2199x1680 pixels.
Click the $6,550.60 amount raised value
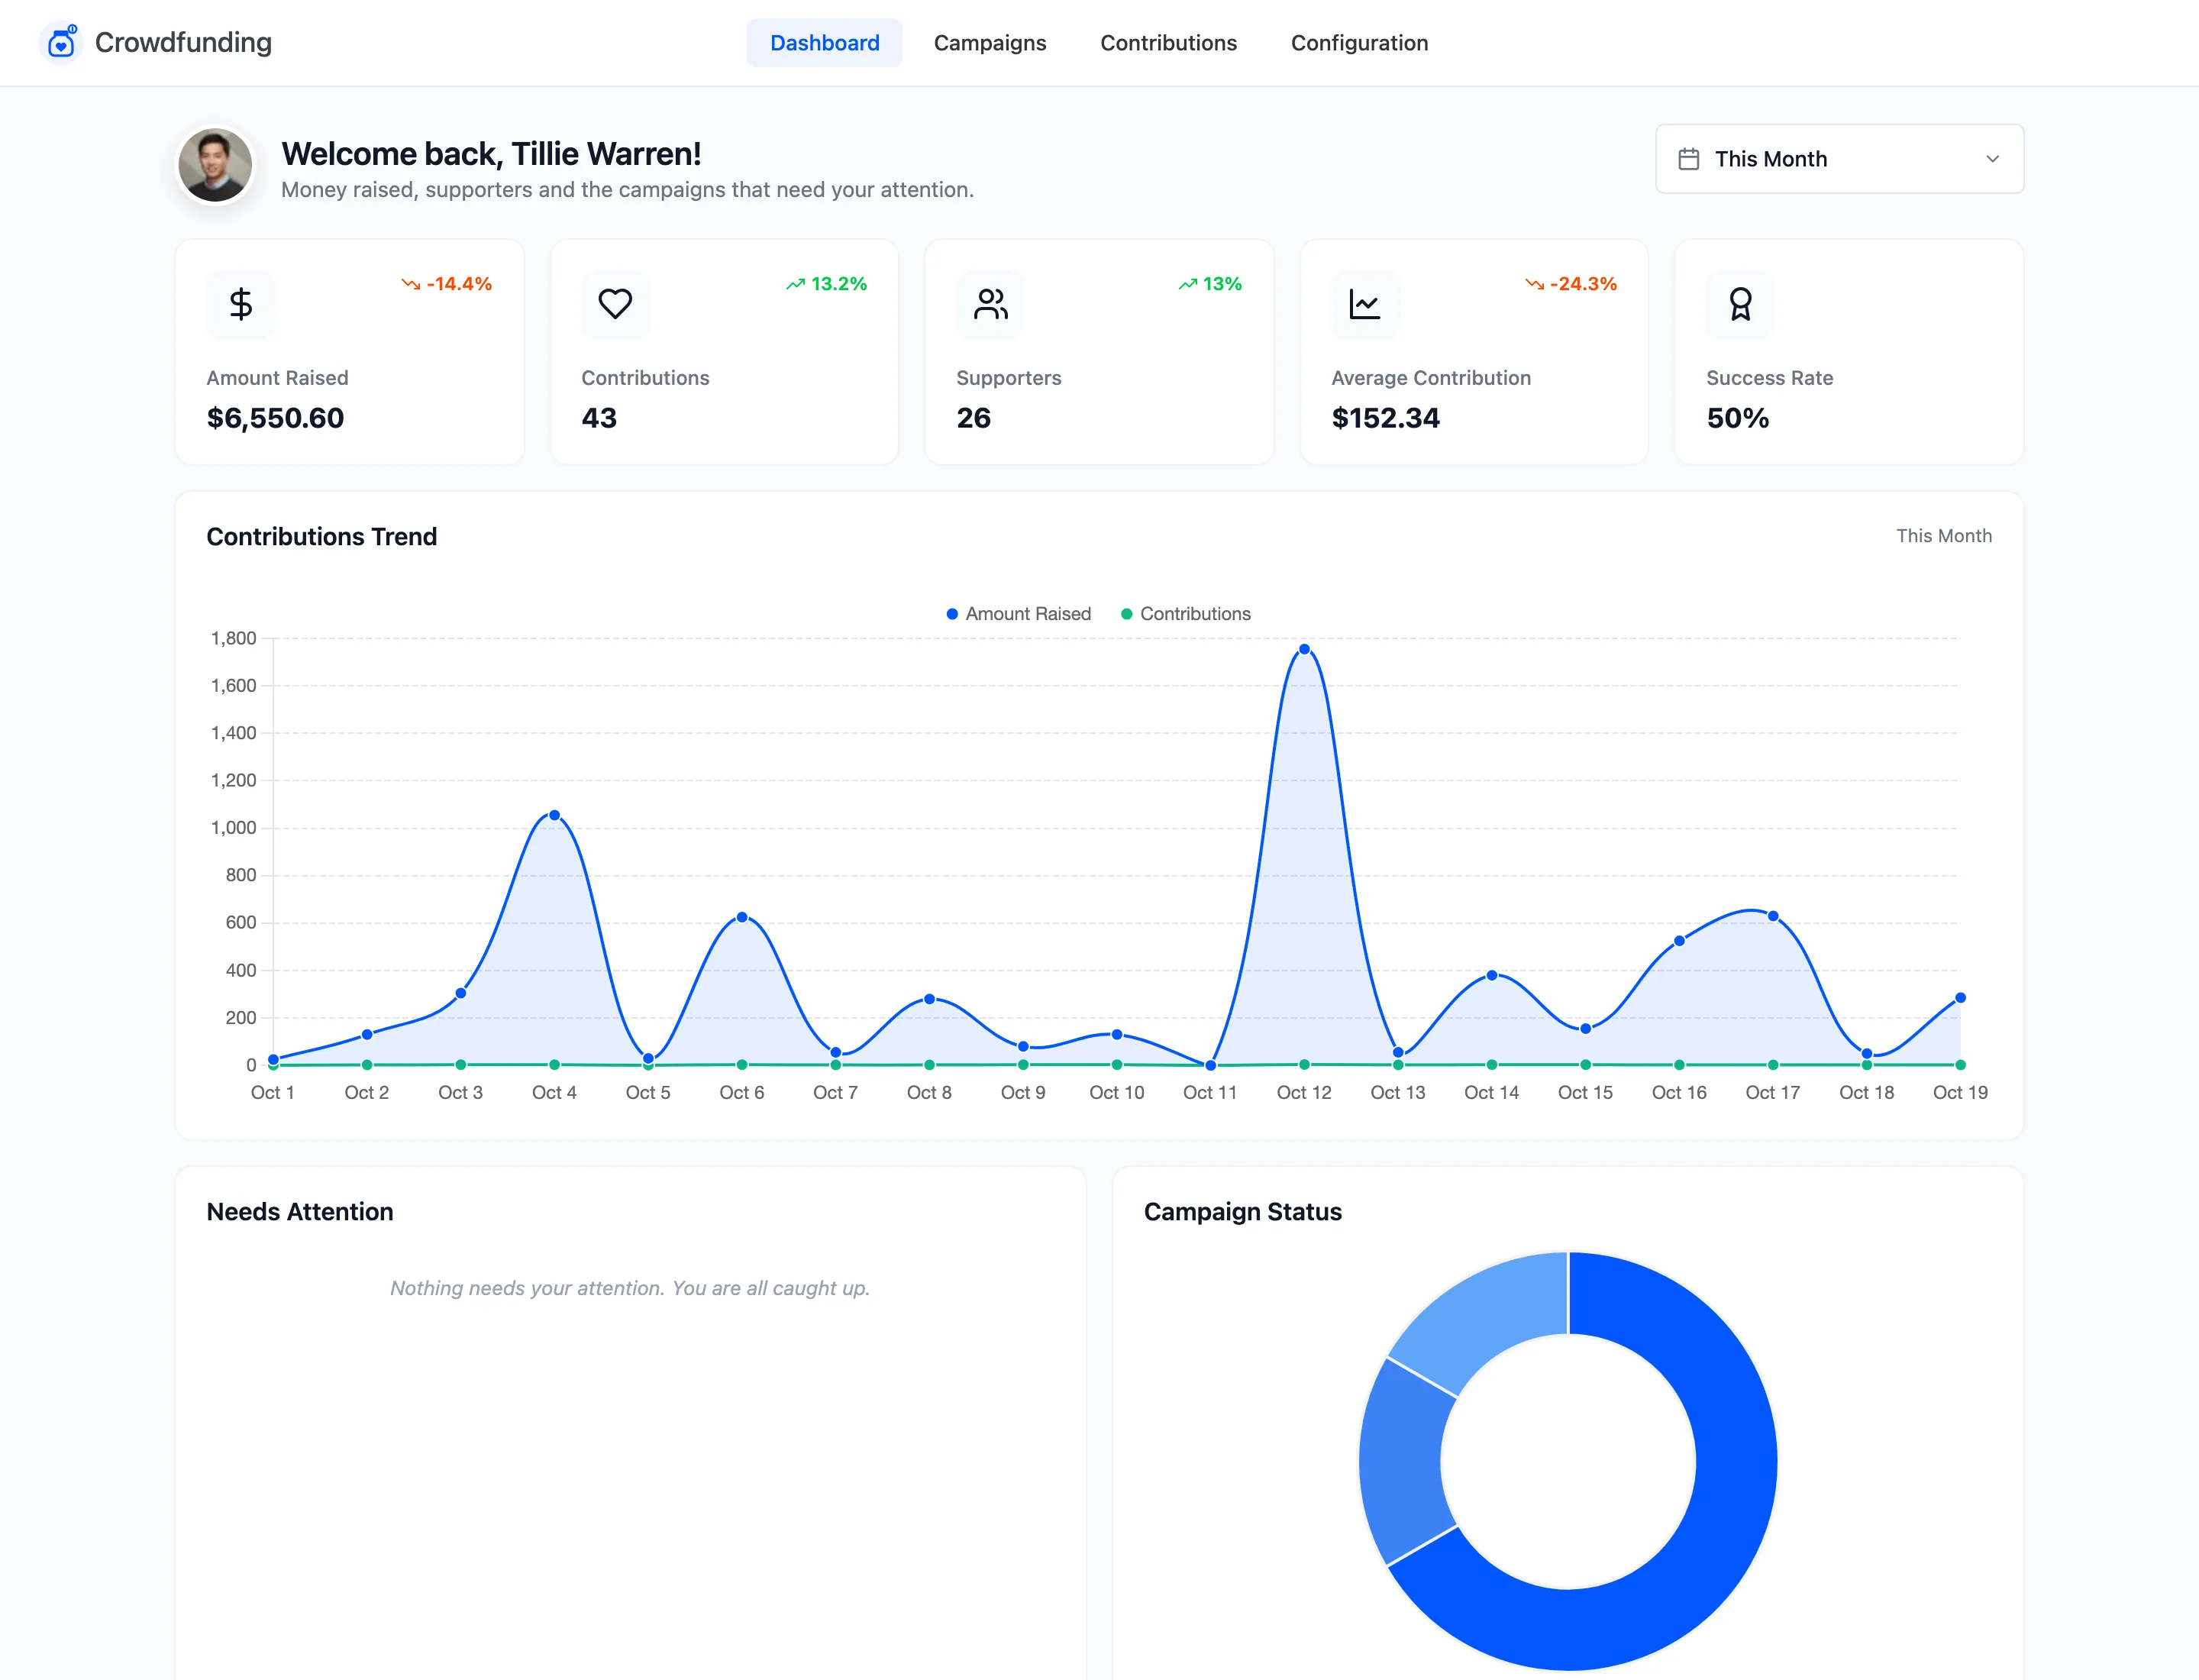pos(275,418)
